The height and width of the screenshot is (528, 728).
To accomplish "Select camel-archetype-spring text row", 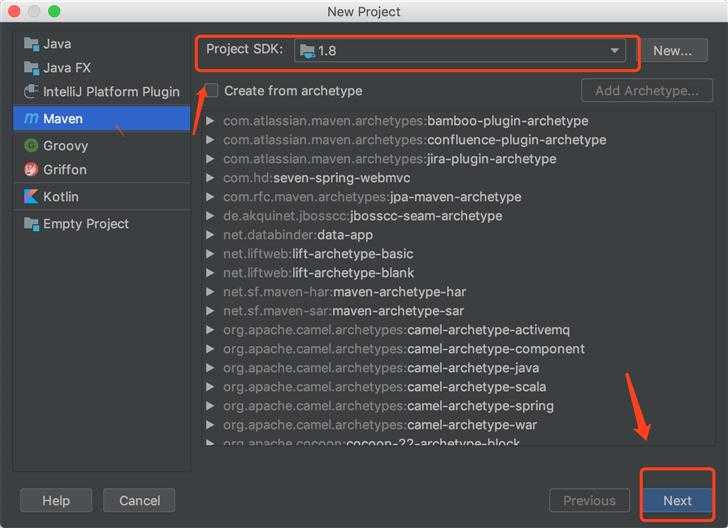I will pos(389,406).
